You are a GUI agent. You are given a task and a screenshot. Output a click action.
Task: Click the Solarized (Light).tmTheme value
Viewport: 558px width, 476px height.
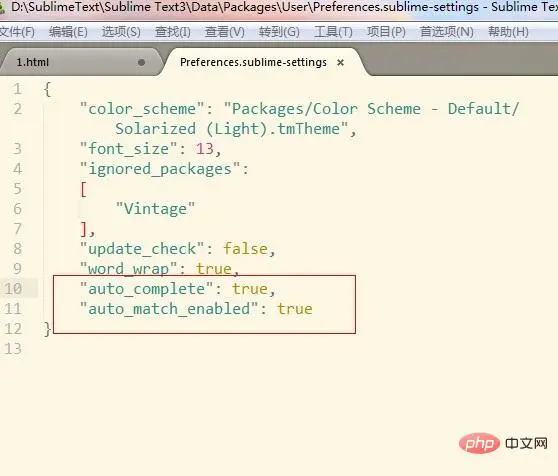pos(231,129)
